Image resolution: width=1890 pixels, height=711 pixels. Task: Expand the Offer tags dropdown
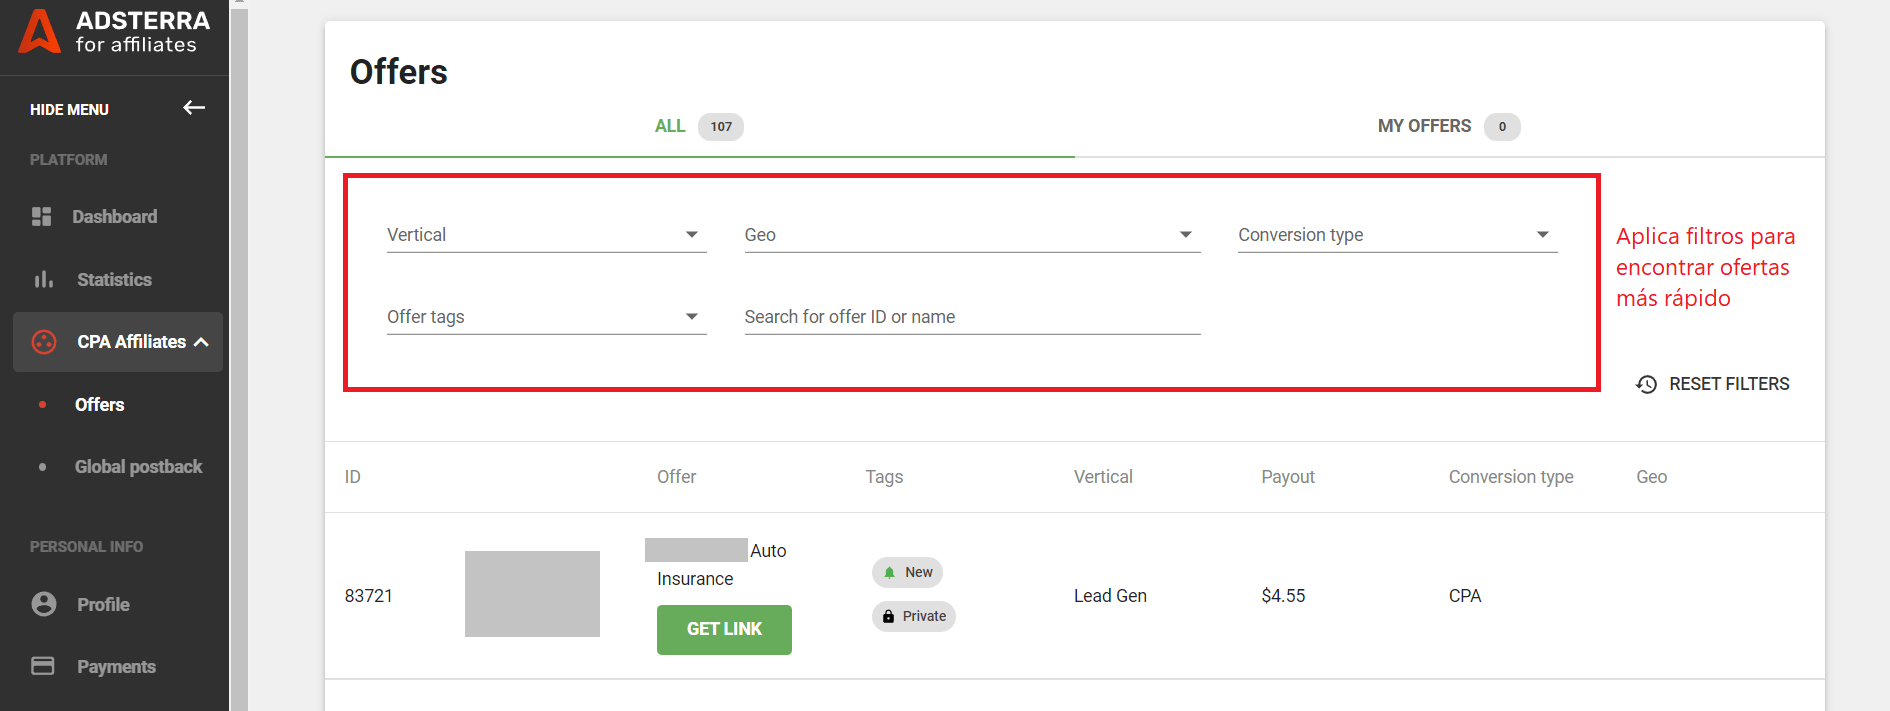point(546,317)
